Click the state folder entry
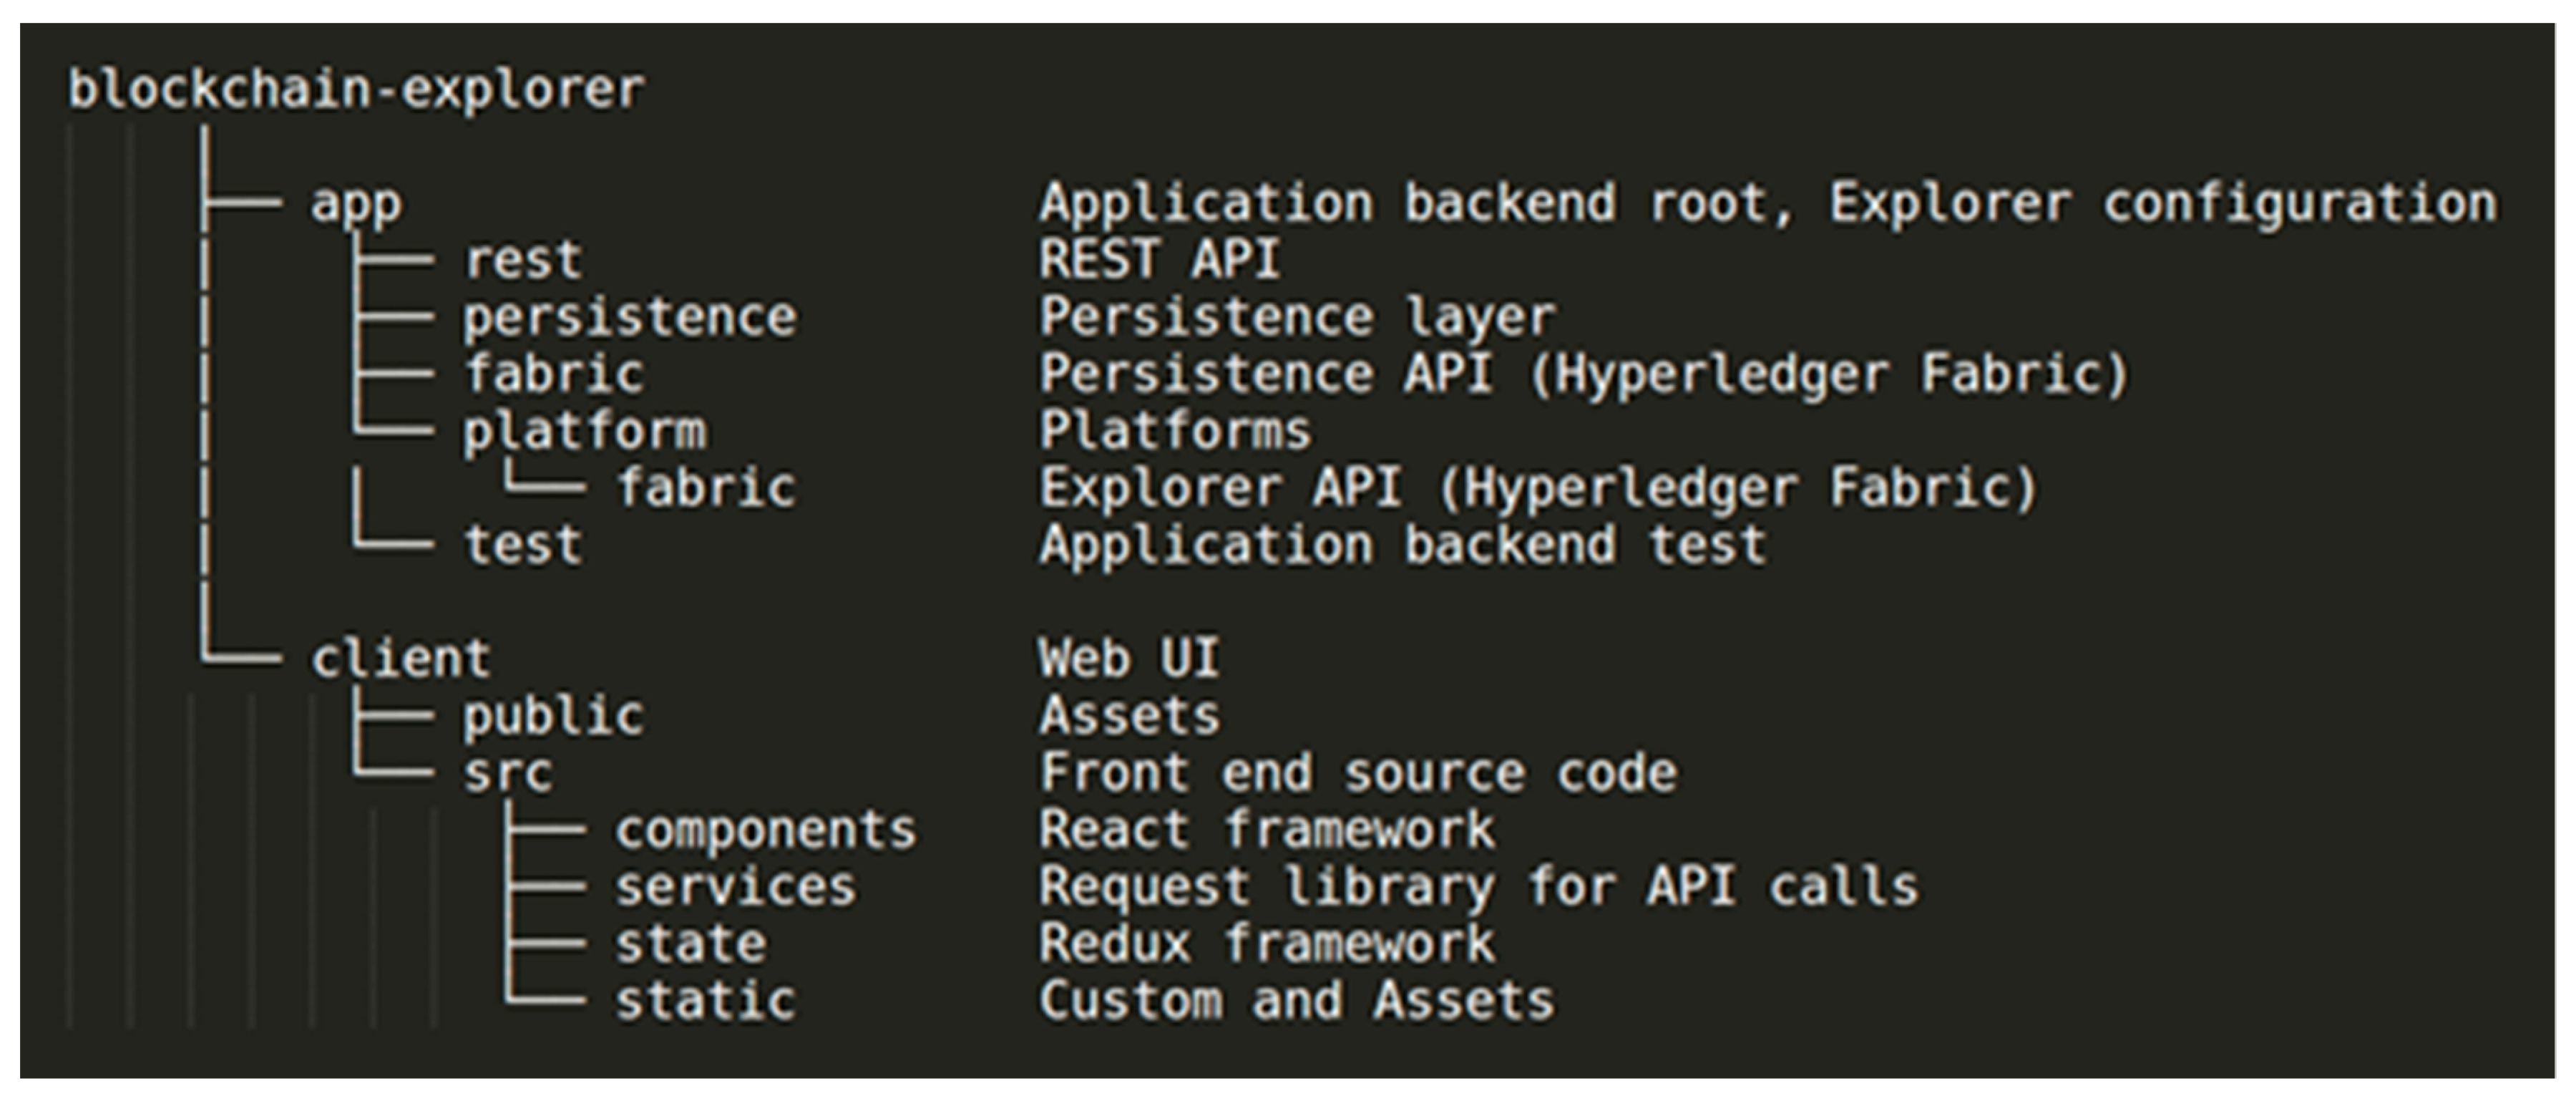Viewport: 2576px width, 1101px height. pyautogui.click(x=690, y=945)
